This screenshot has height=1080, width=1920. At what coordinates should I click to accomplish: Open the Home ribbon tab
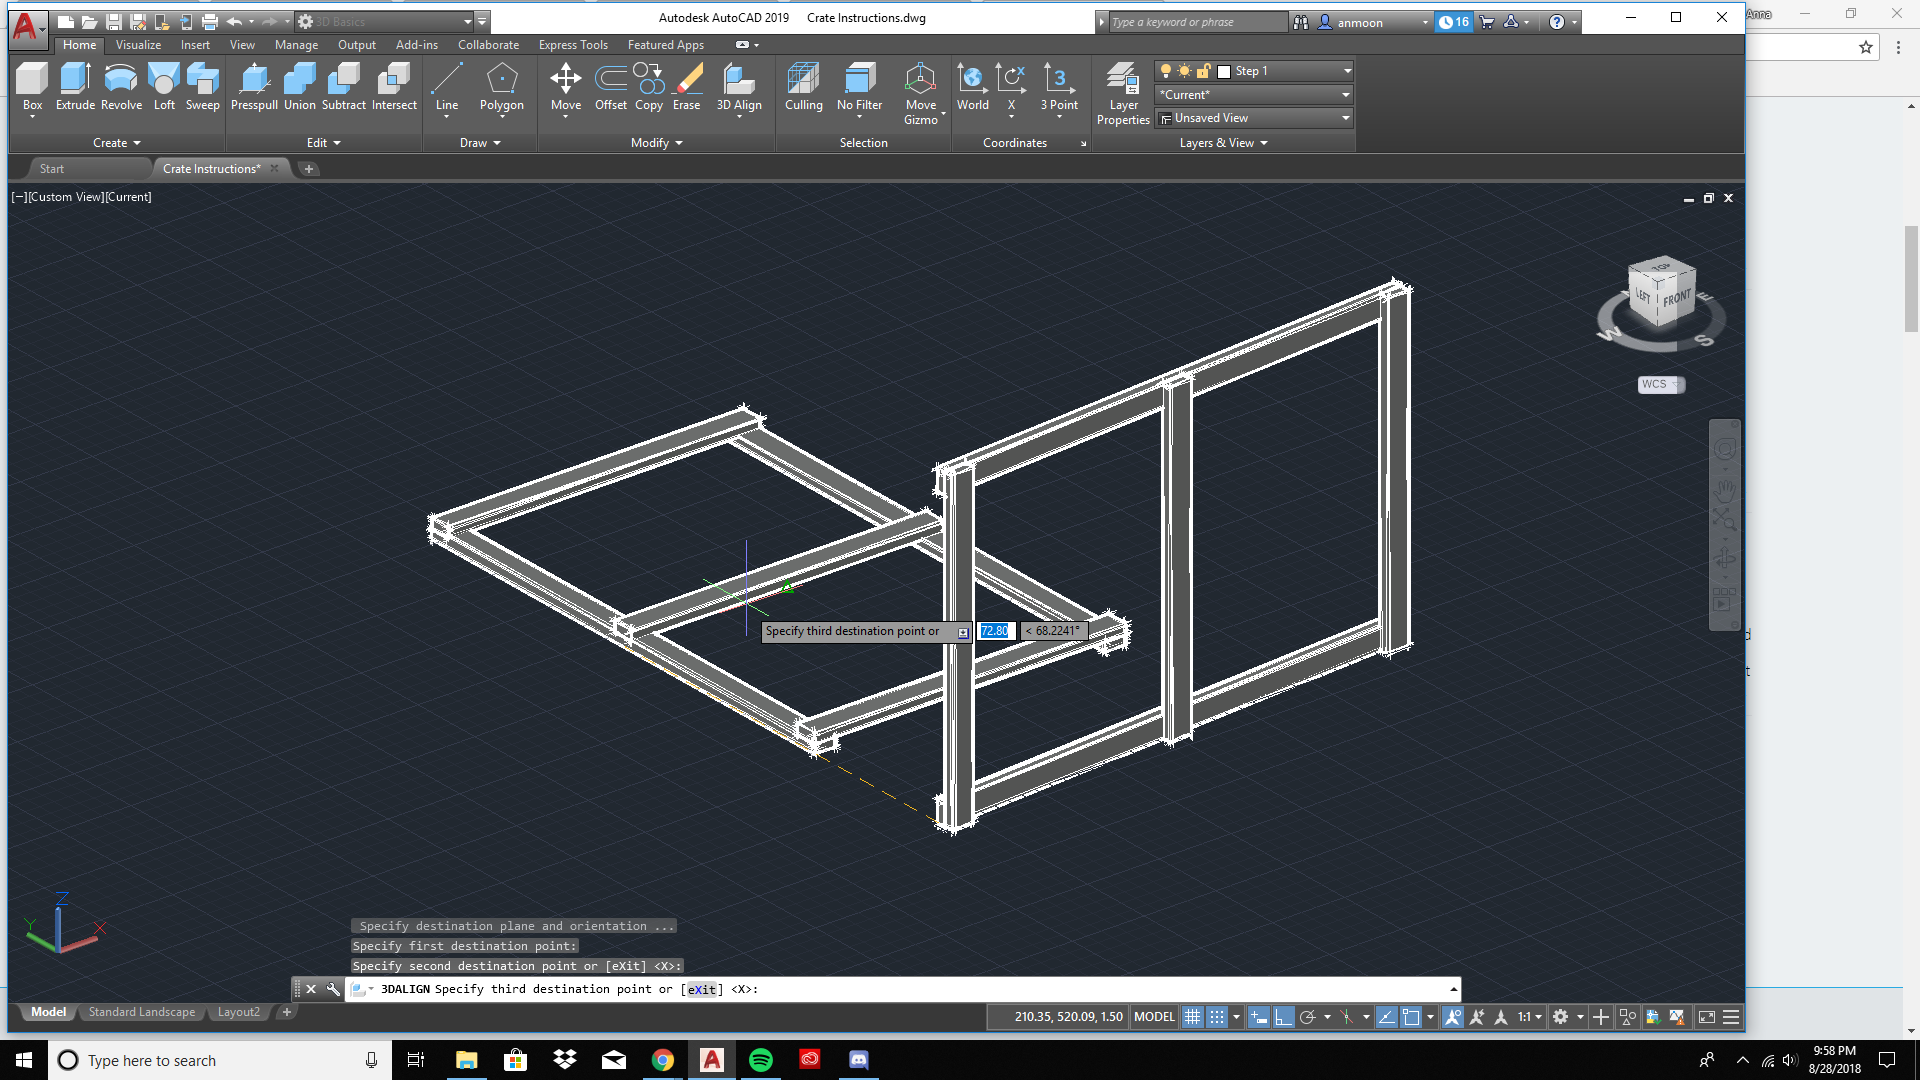79,44
